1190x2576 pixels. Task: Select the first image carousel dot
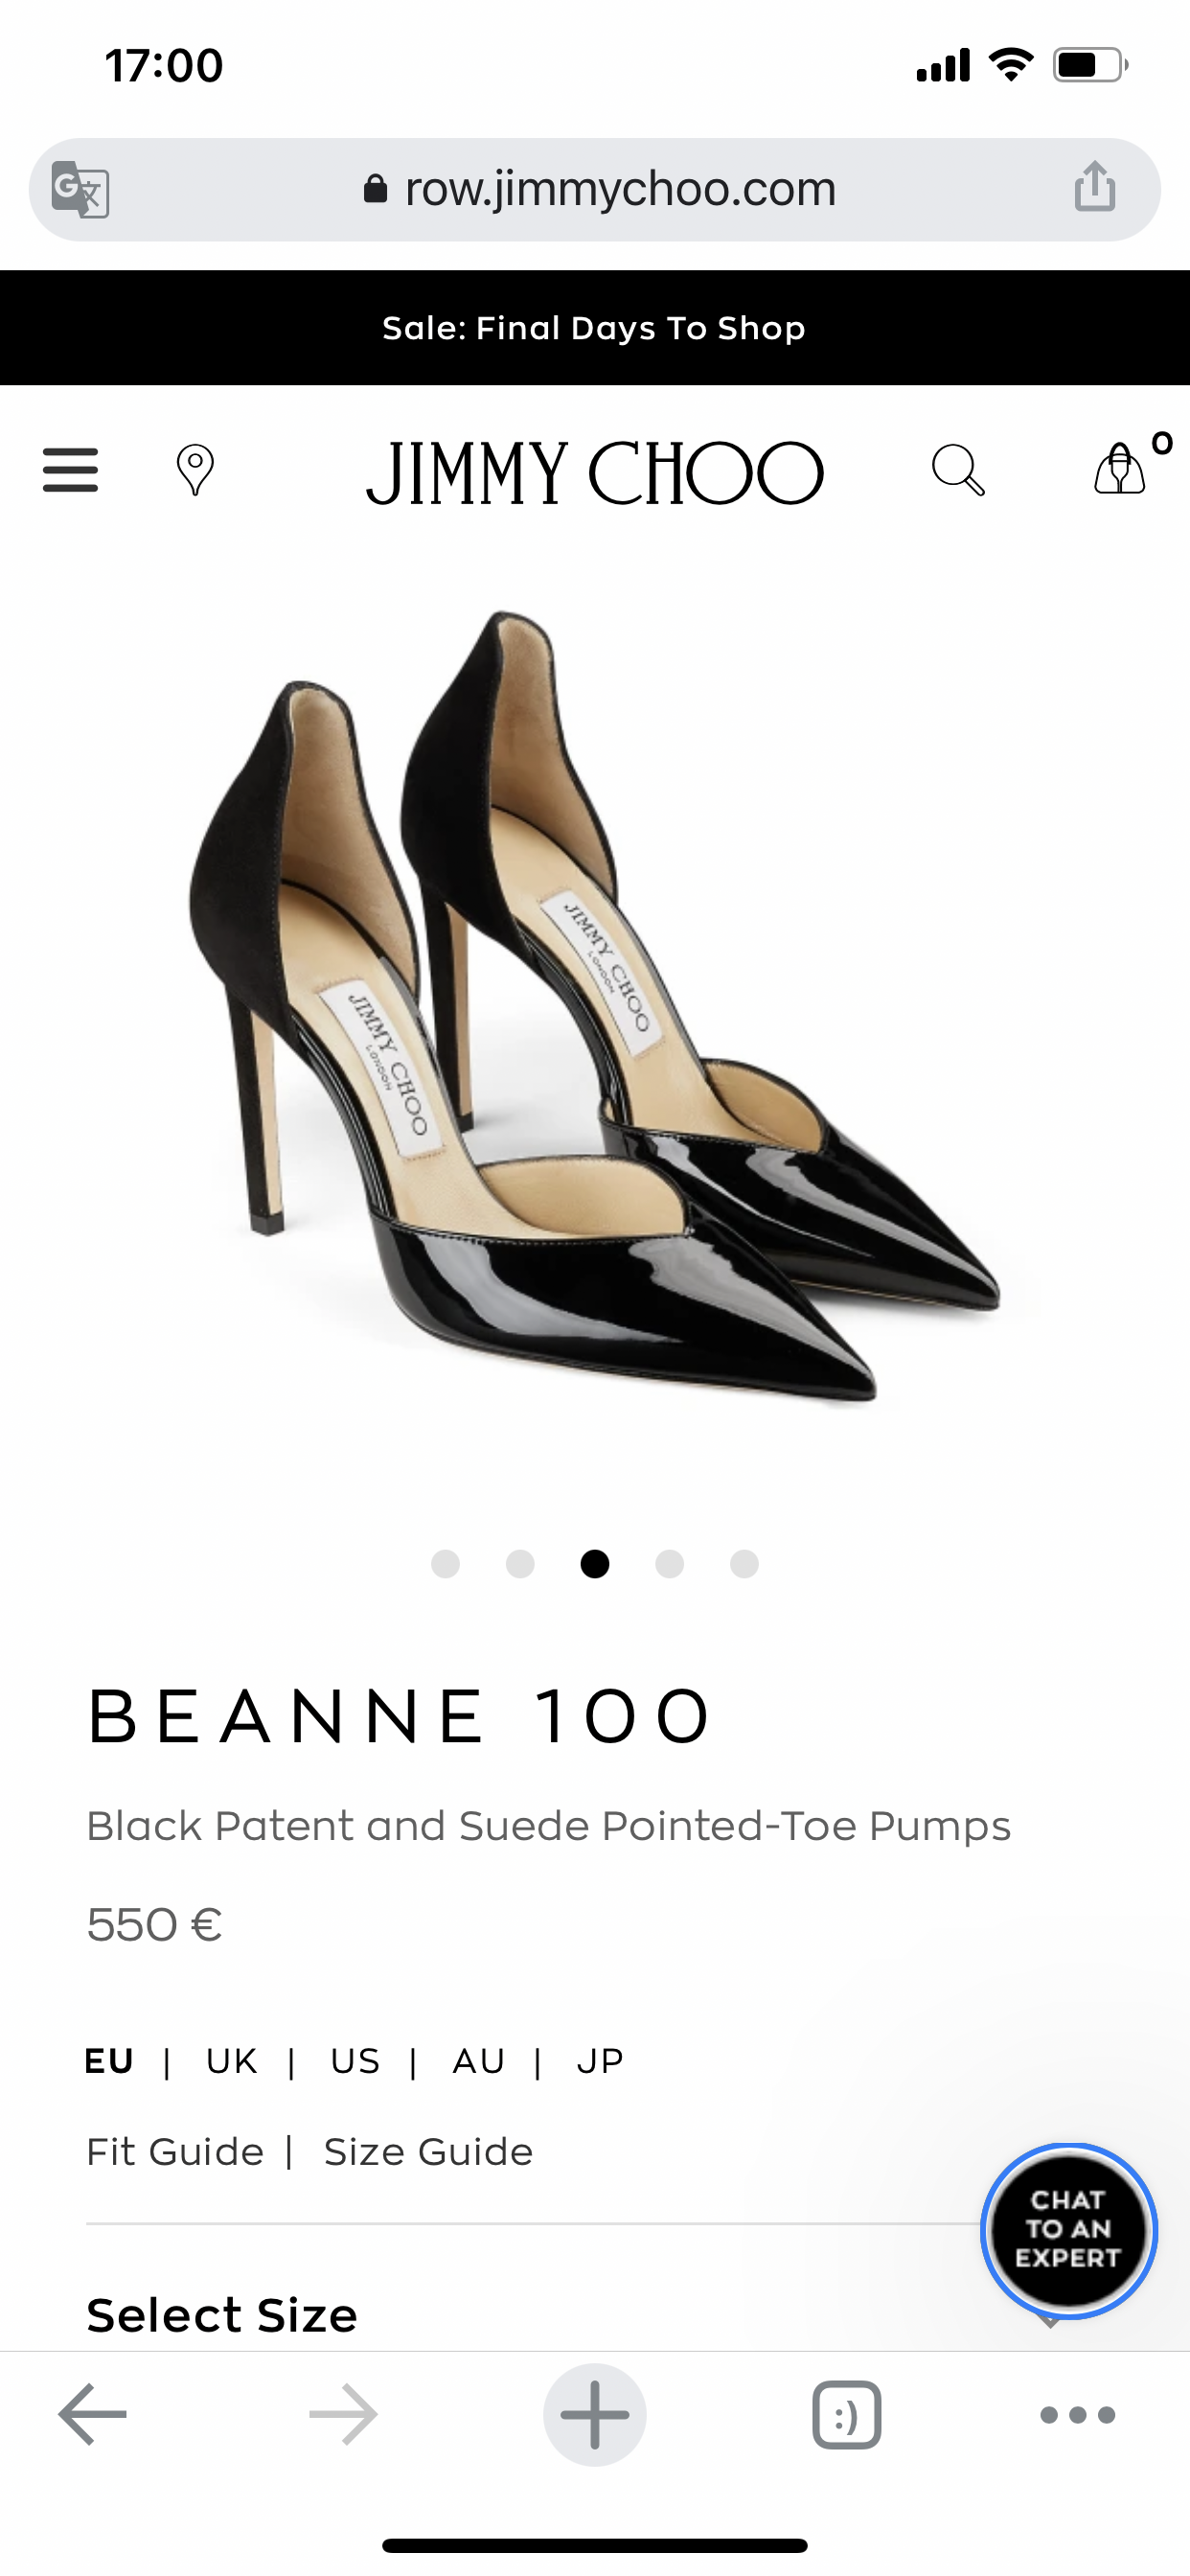click(x=445, y=1563)
